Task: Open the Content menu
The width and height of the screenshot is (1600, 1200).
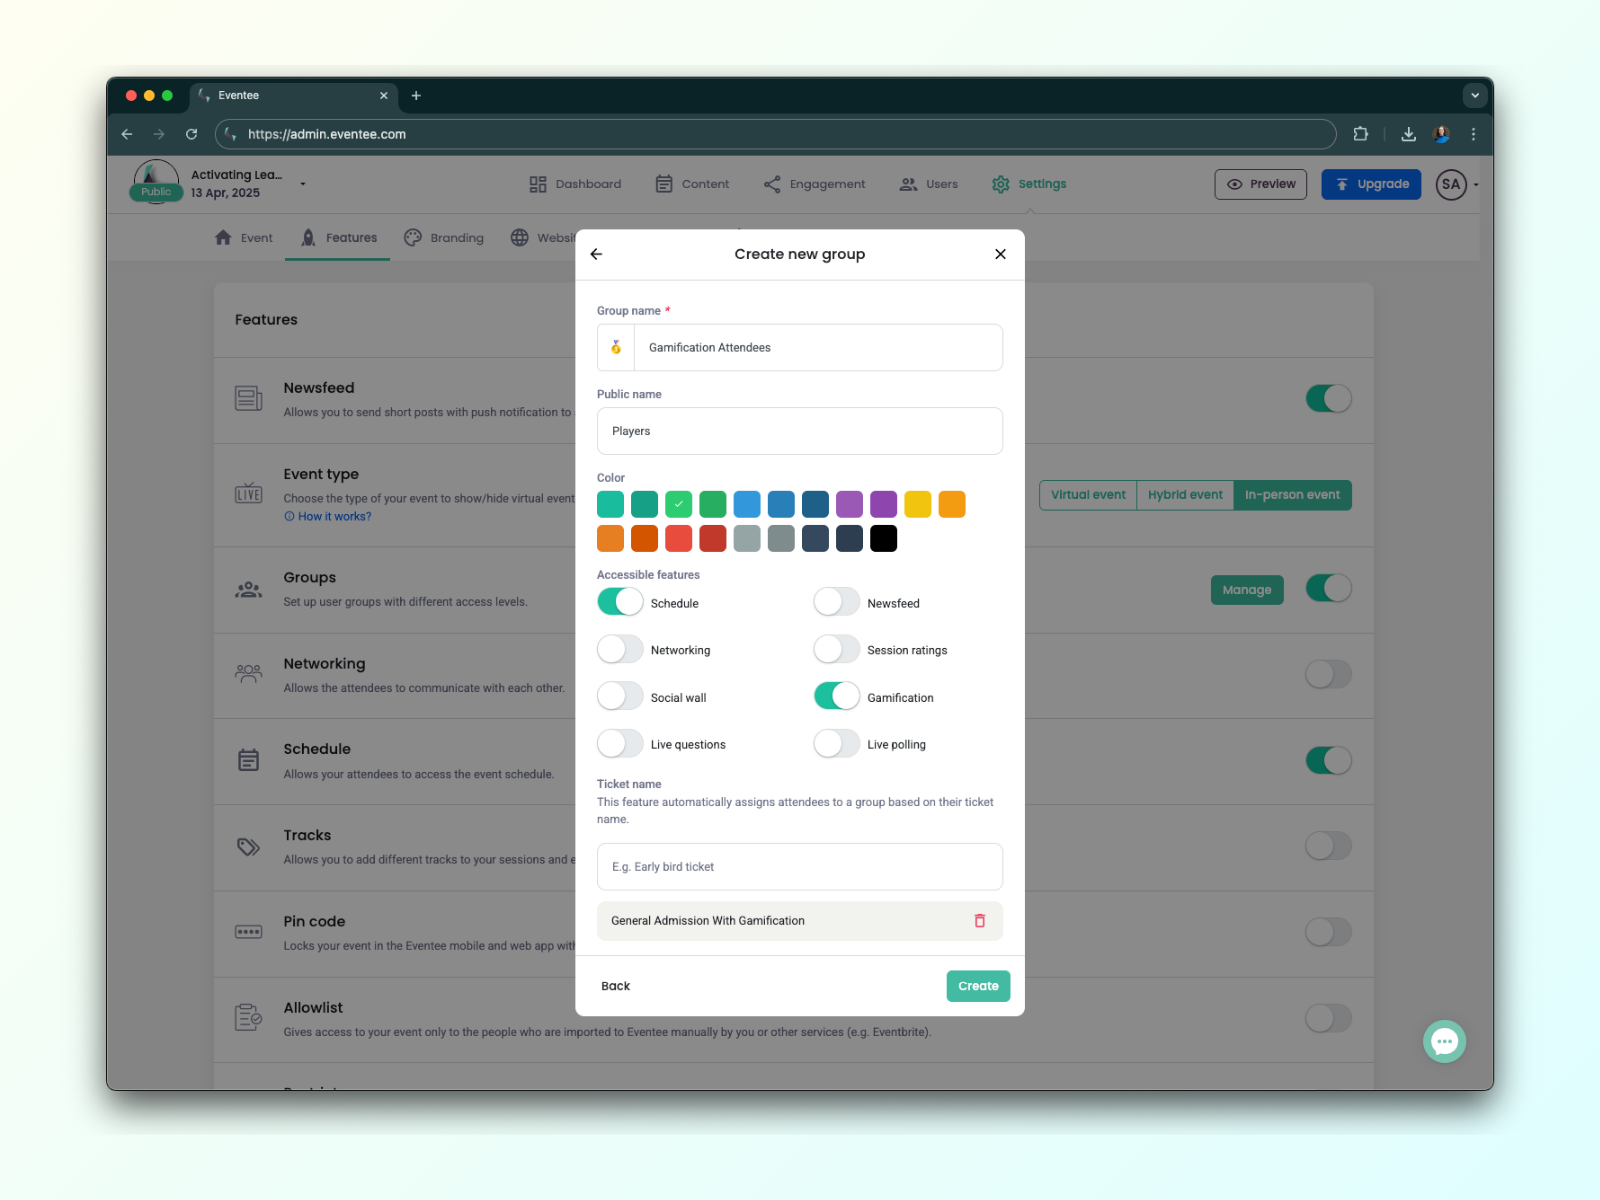Action: coord(692,184)
